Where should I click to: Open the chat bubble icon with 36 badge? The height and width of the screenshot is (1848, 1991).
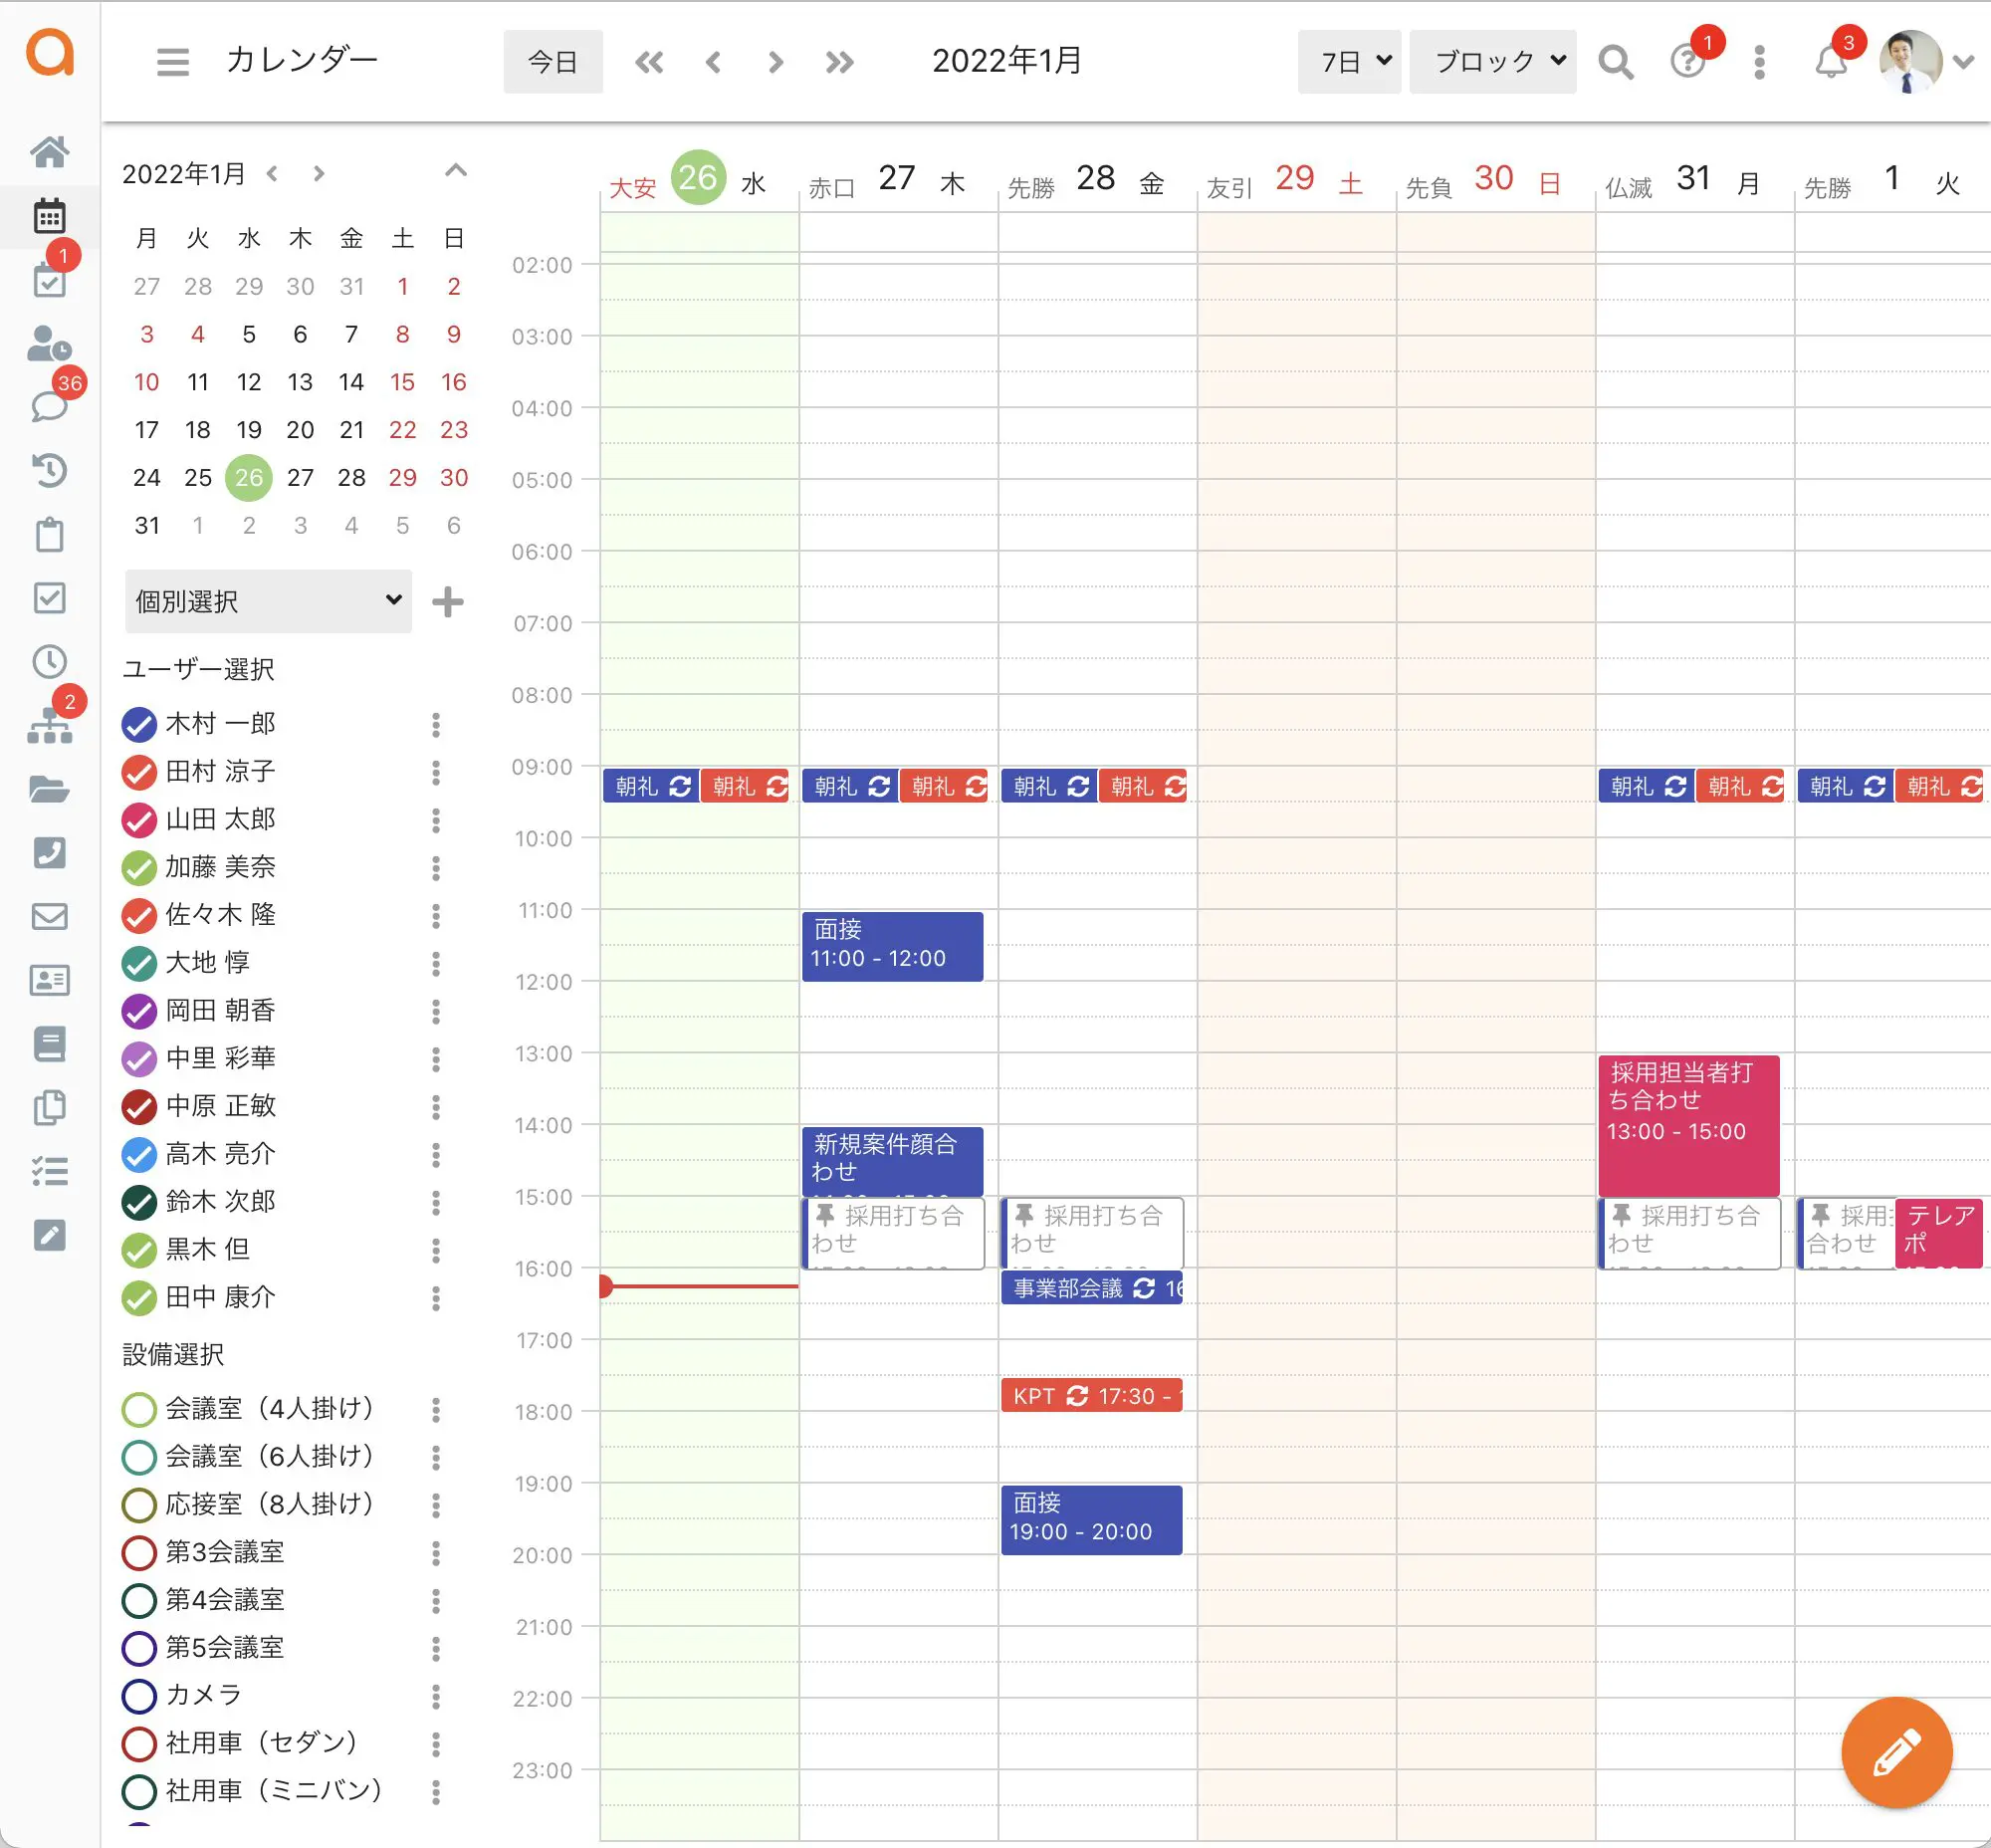click(x=49, y=406)
